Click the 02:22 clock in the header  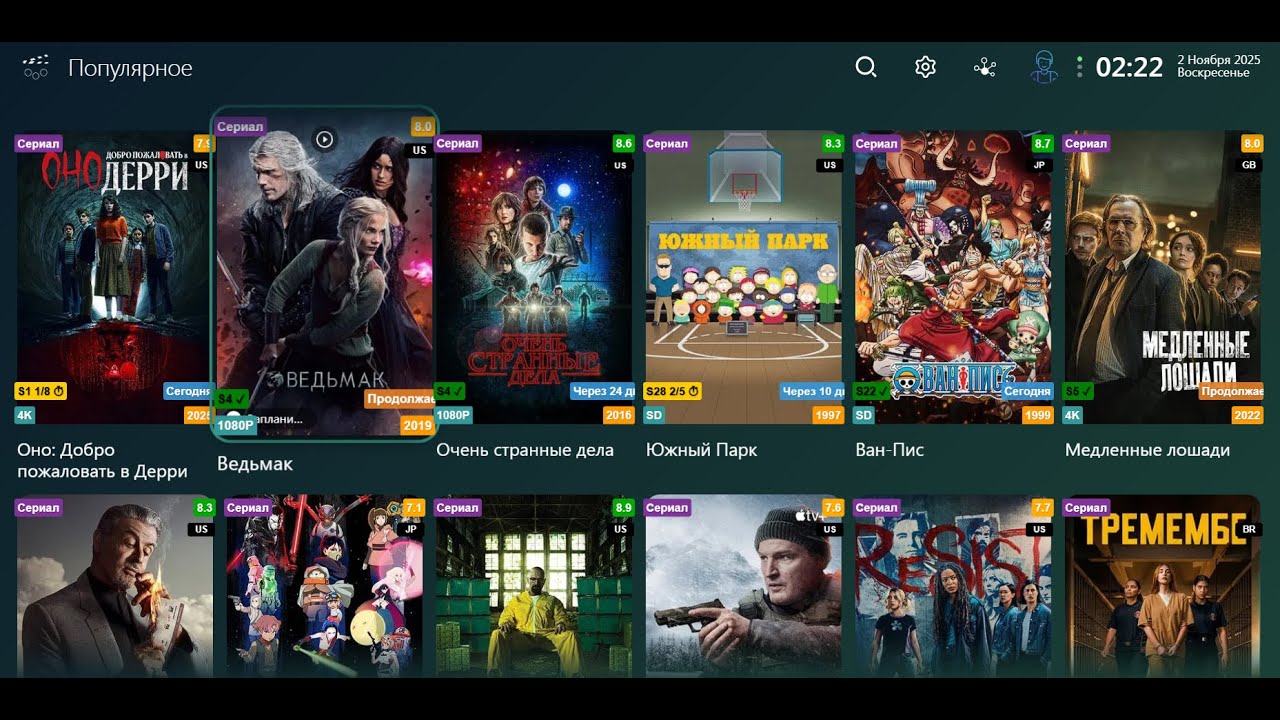pos(1129,67)
